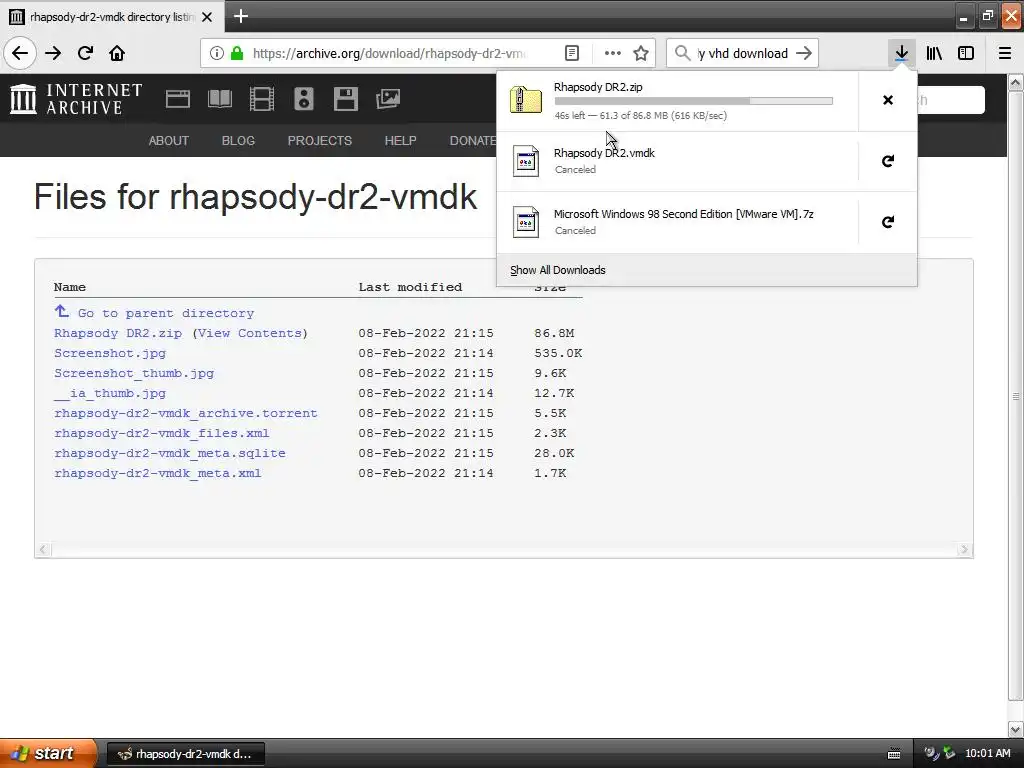Click the browser search box
The height and width of the screenshot is (768, 1024).
coord(743,53)
